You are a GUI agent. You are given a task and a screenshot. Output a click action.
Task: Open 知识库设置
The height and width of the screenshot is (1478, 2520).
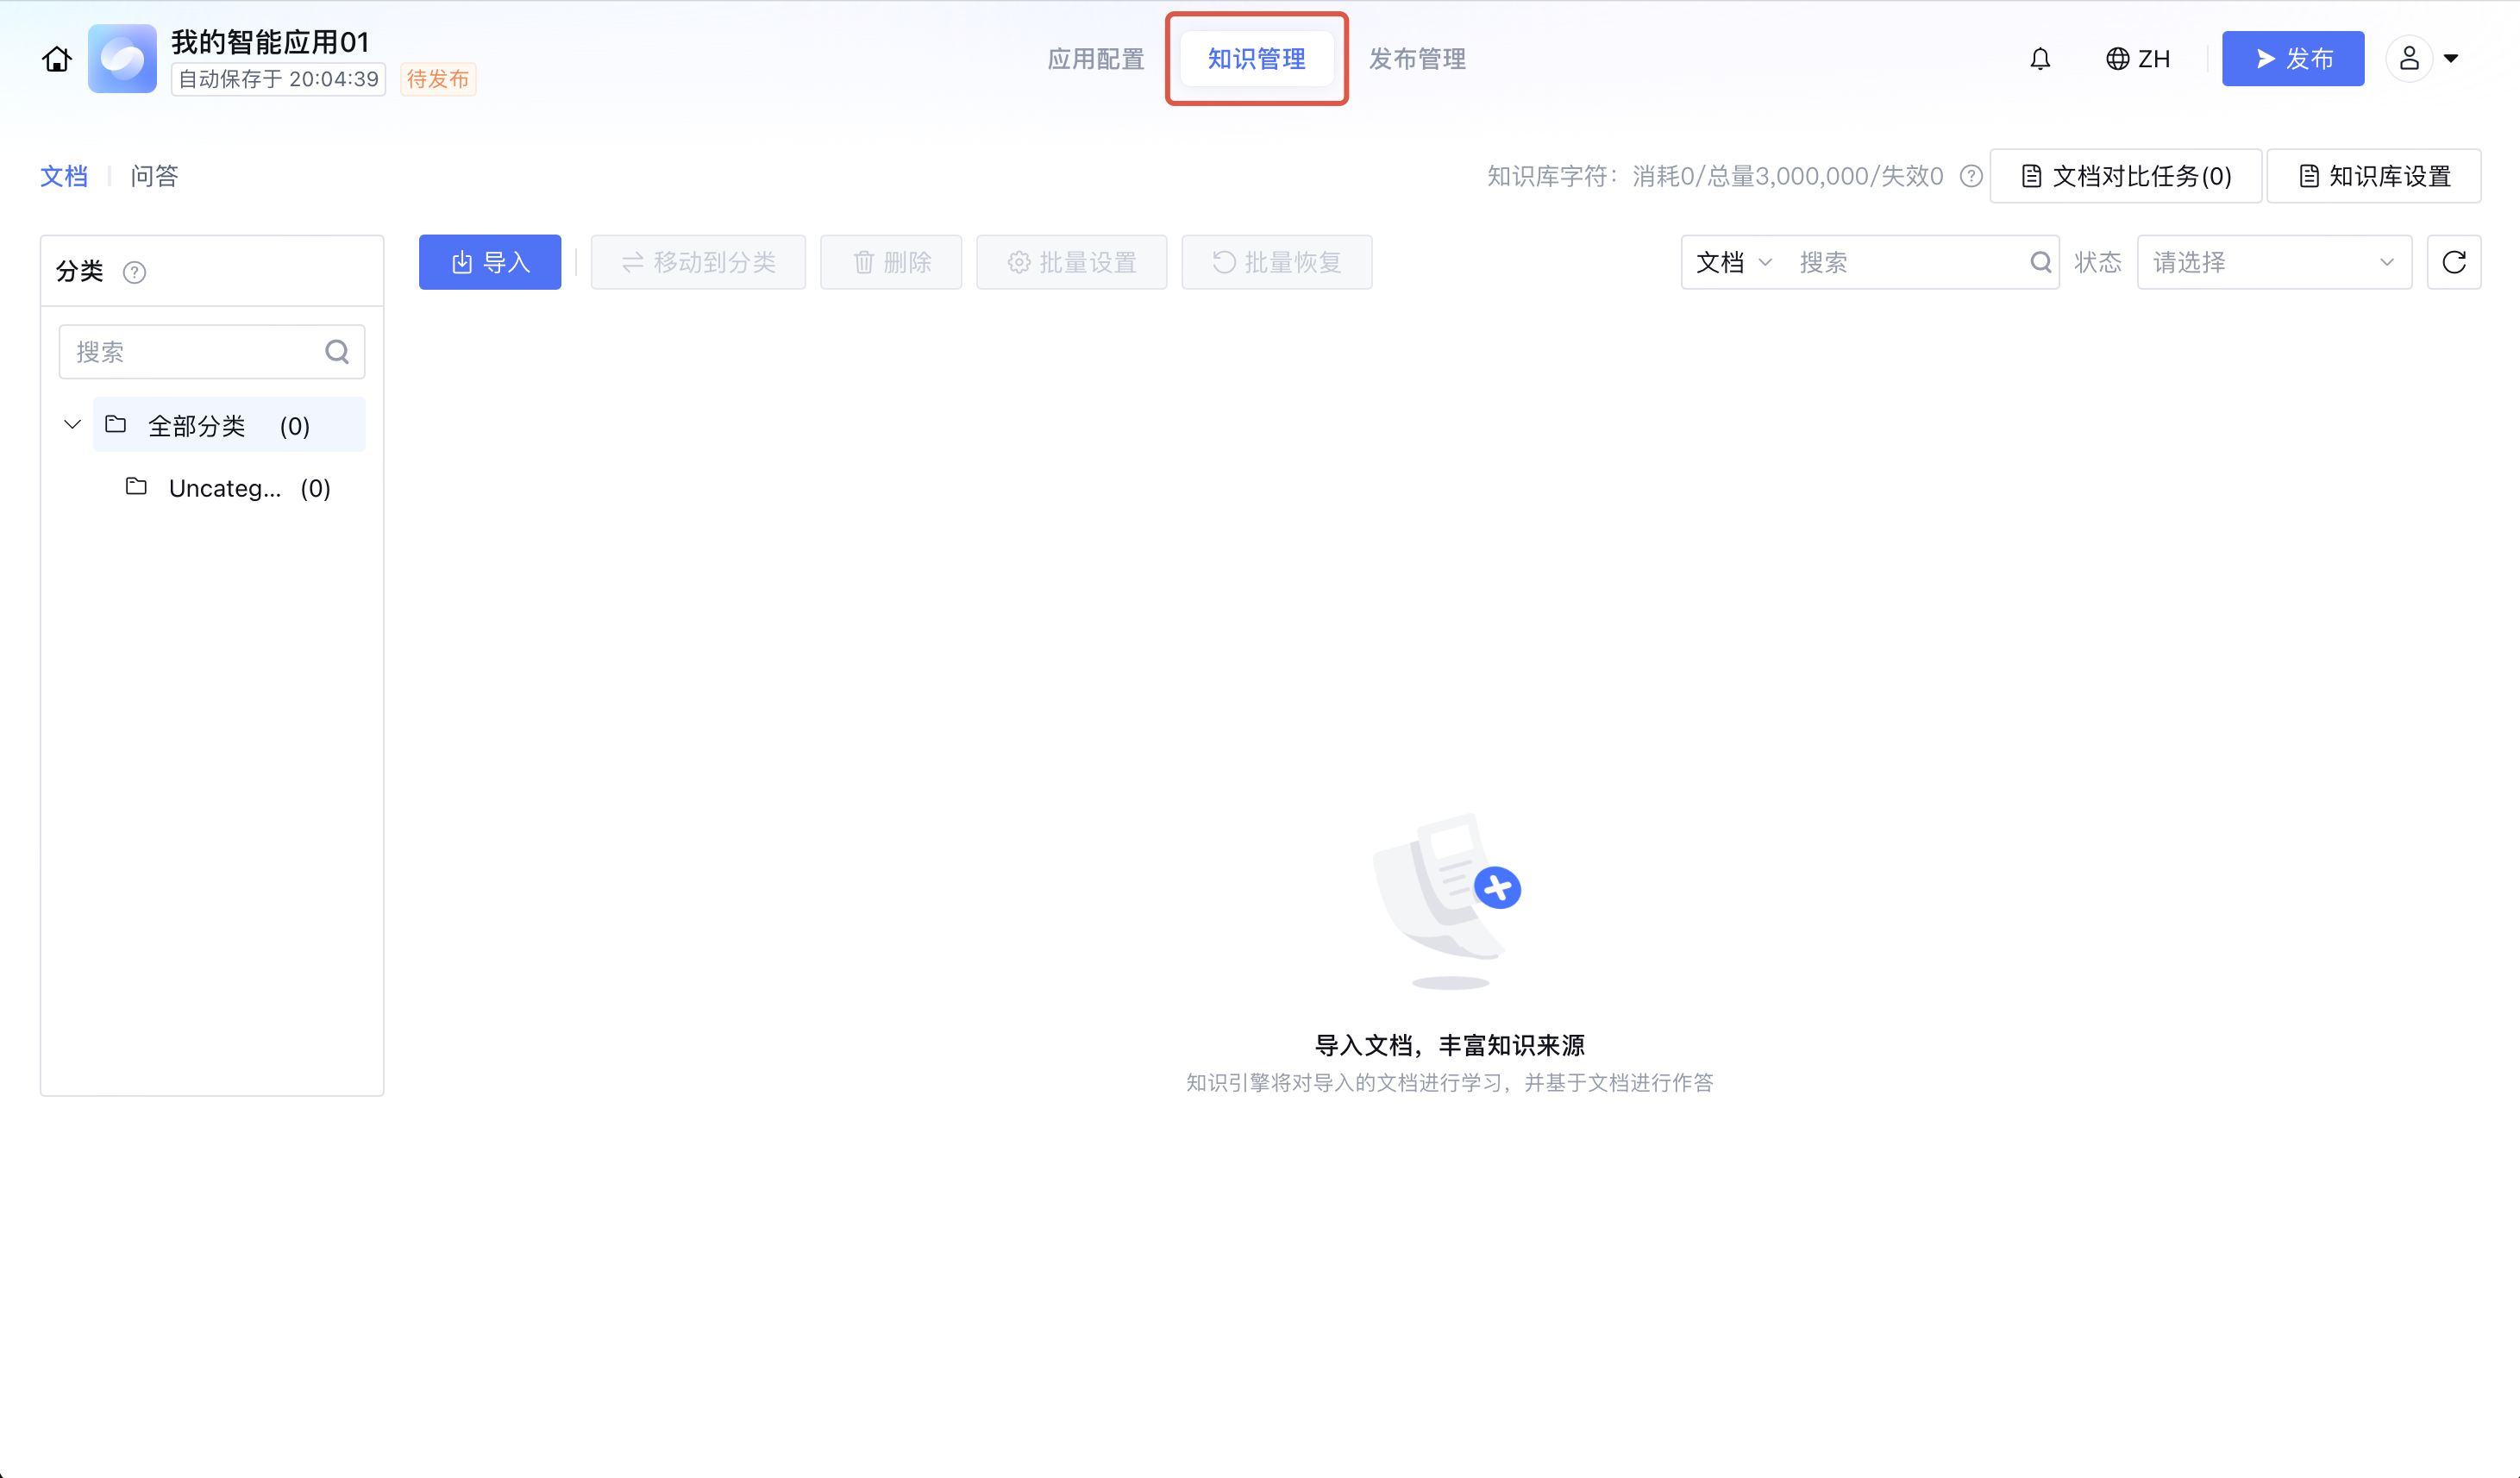point(2373,176)
